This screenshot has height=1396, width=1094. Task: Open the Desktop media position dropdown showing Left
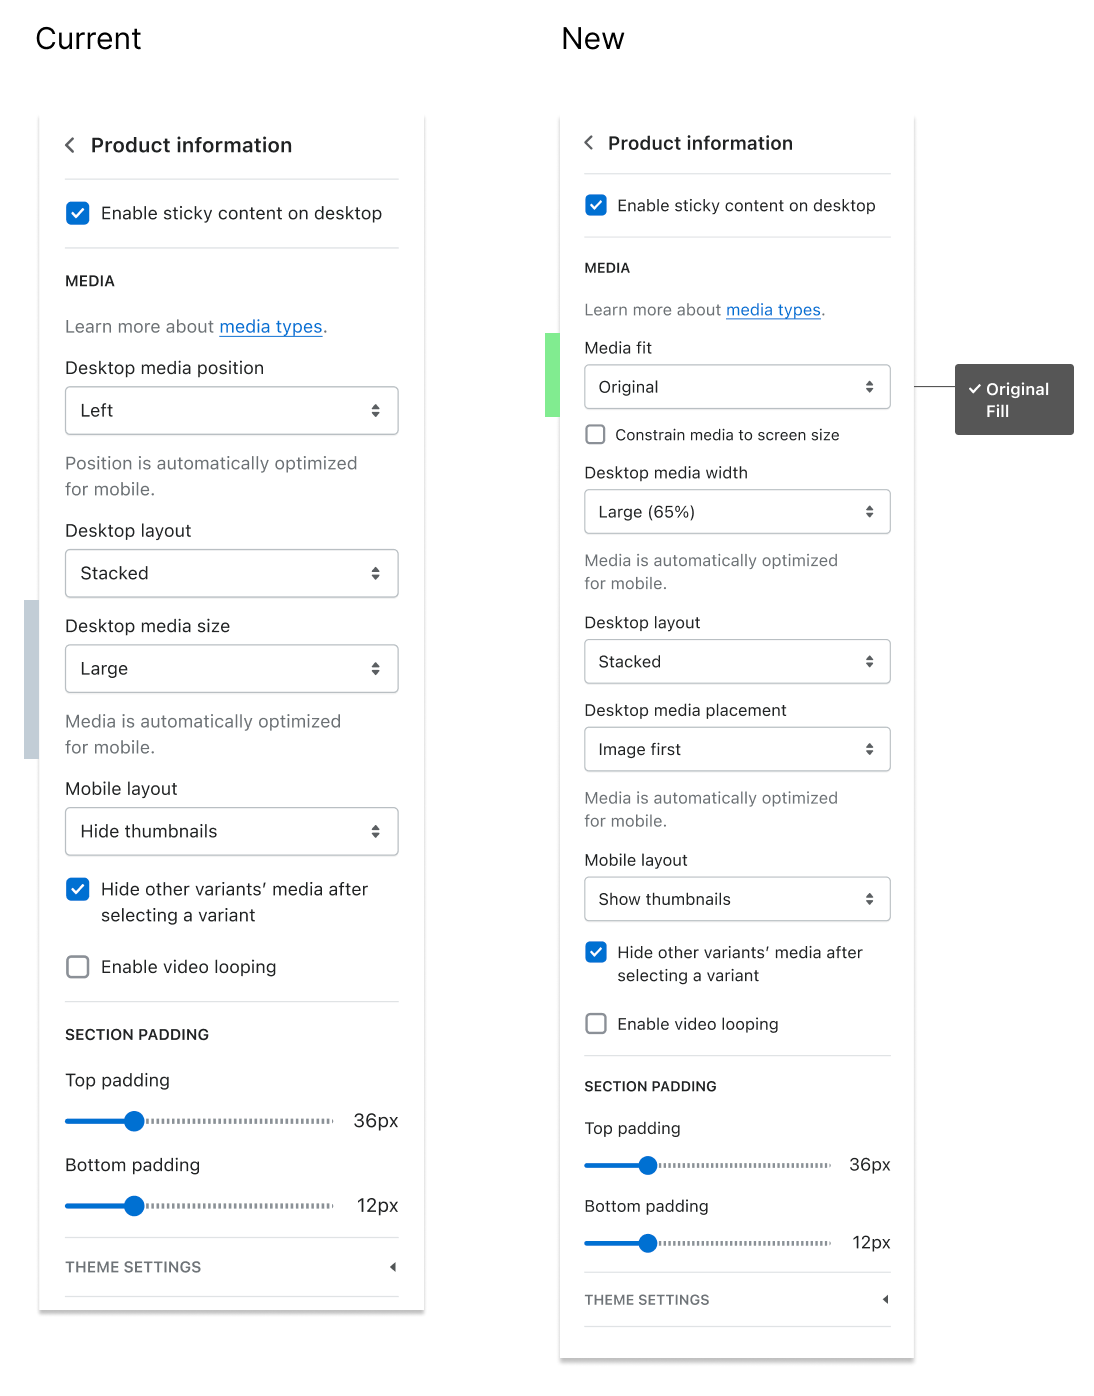231,410
